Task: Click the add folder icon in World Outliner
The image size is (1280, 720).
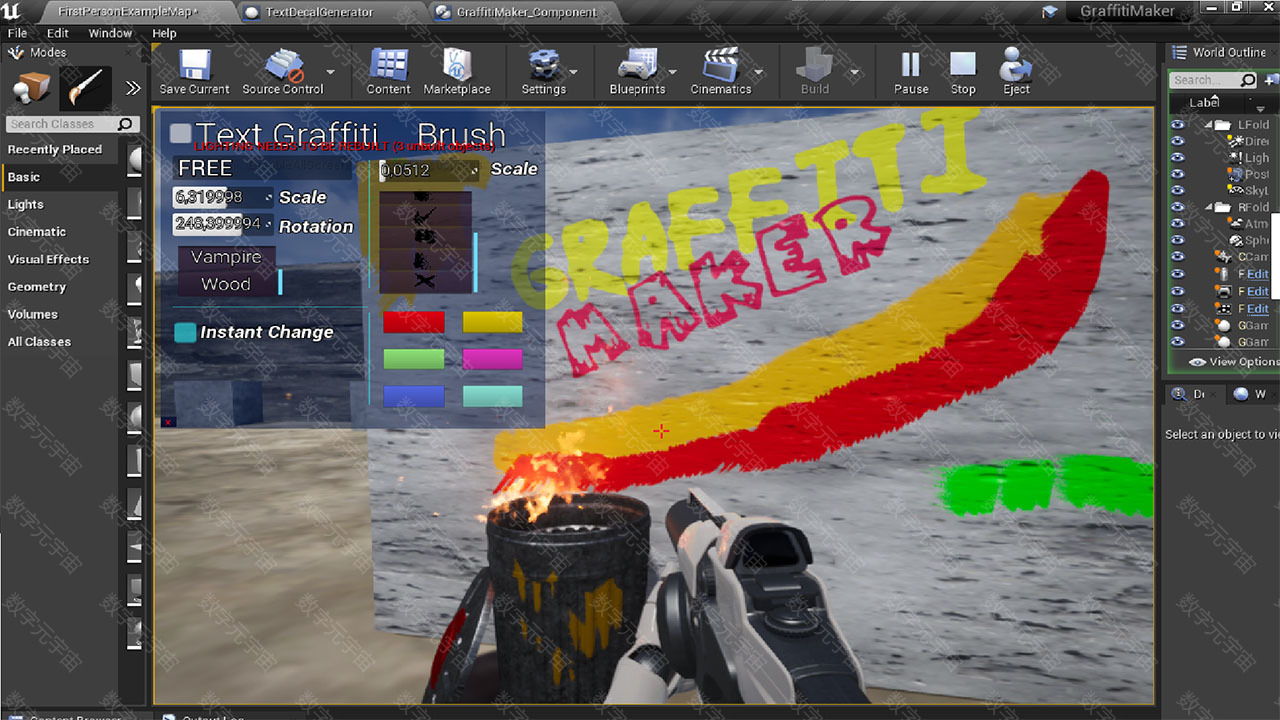Action: coord(1270,80)
